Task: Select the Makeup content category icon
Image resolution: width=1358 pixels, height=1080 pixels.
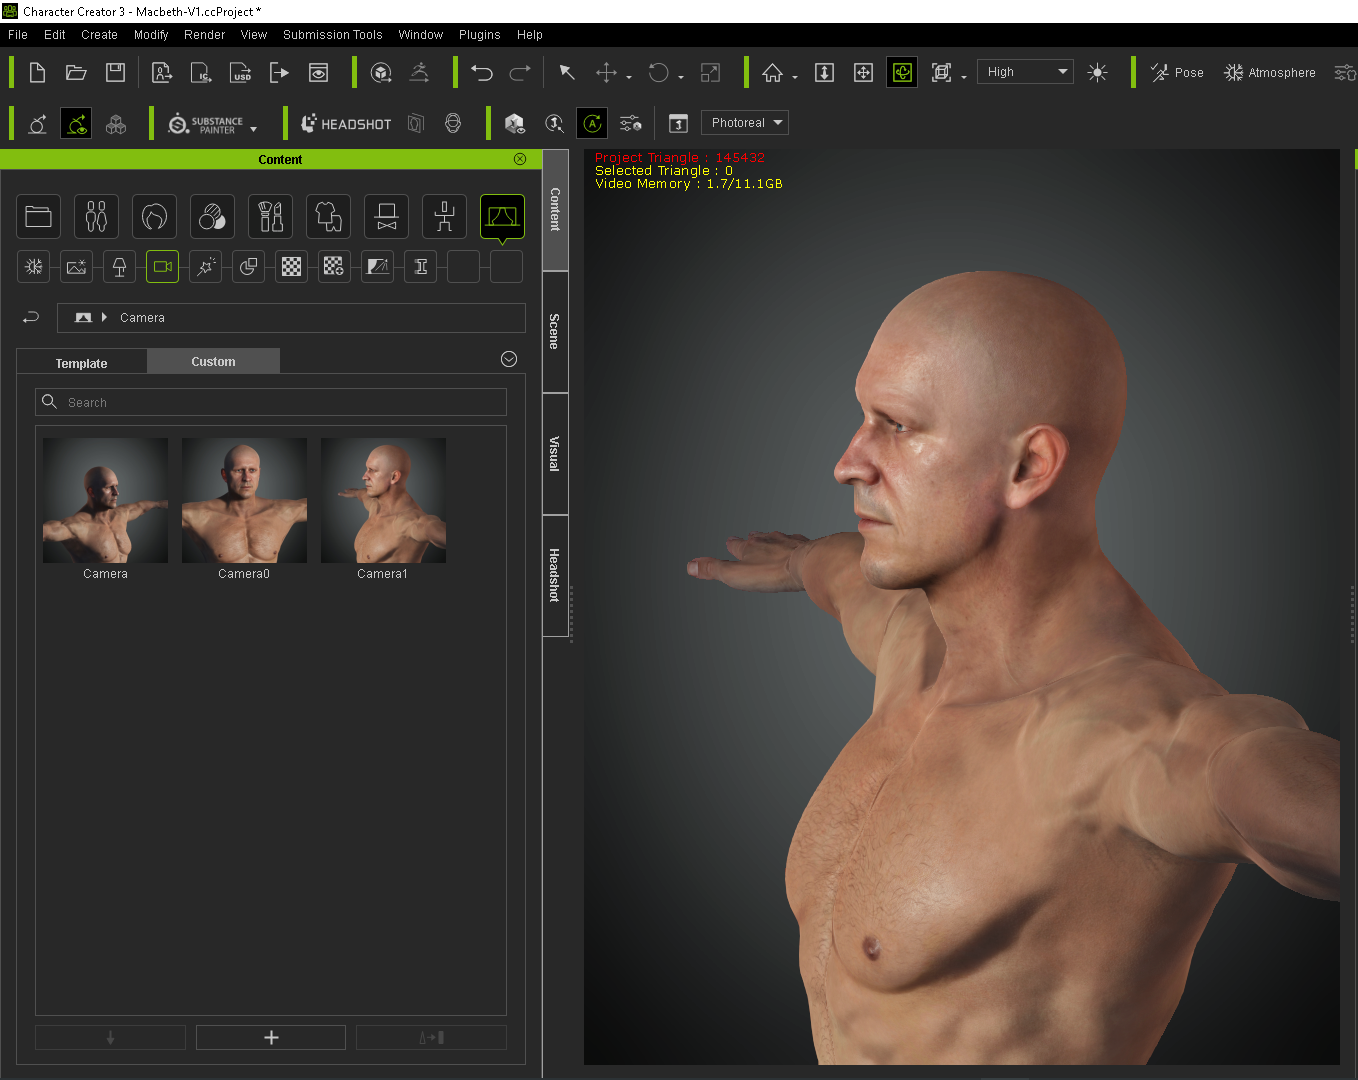Action: 270,216
